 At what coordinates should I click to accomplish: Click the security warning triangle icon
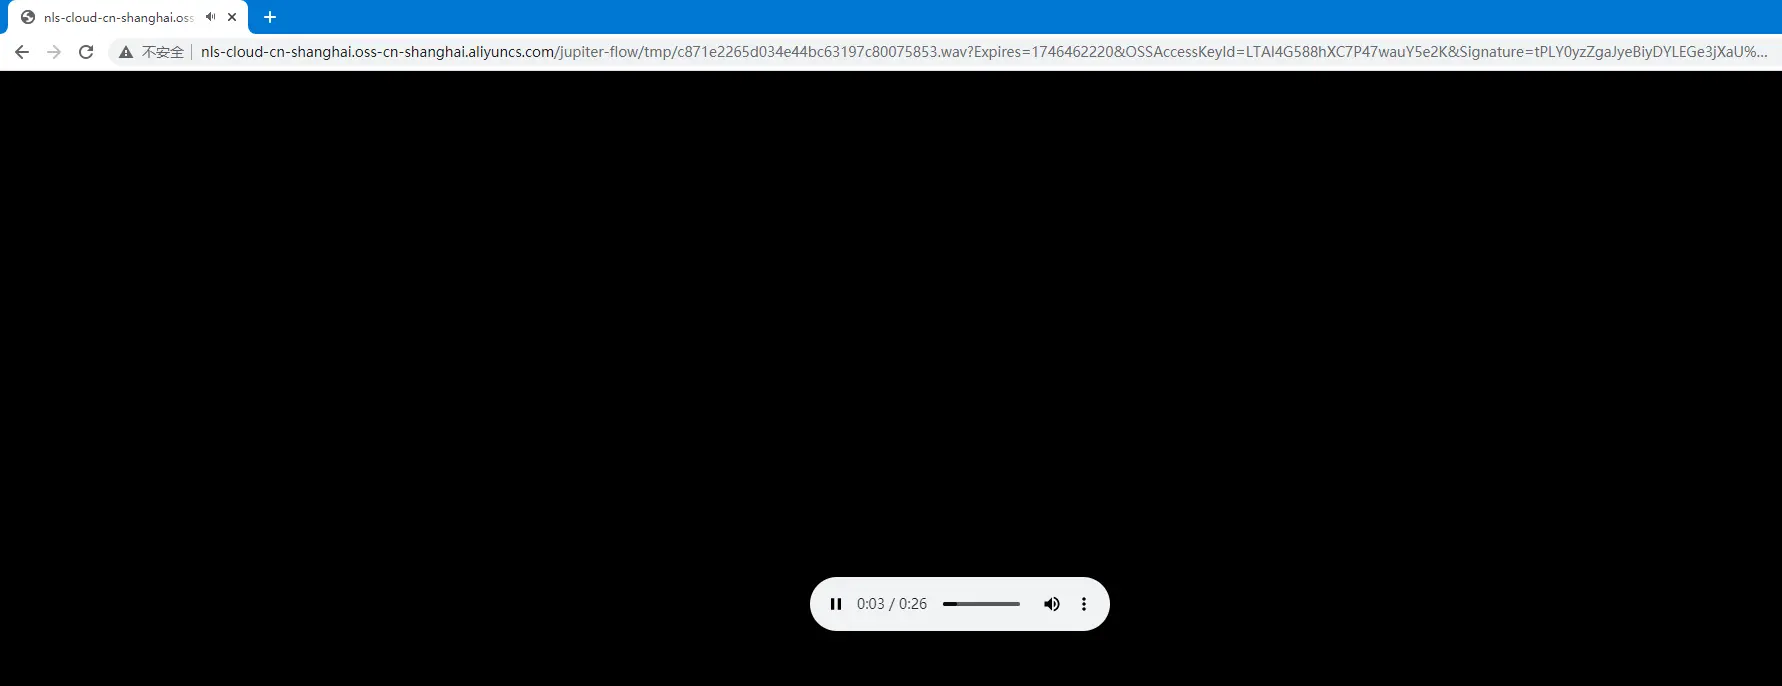(126, 52)
